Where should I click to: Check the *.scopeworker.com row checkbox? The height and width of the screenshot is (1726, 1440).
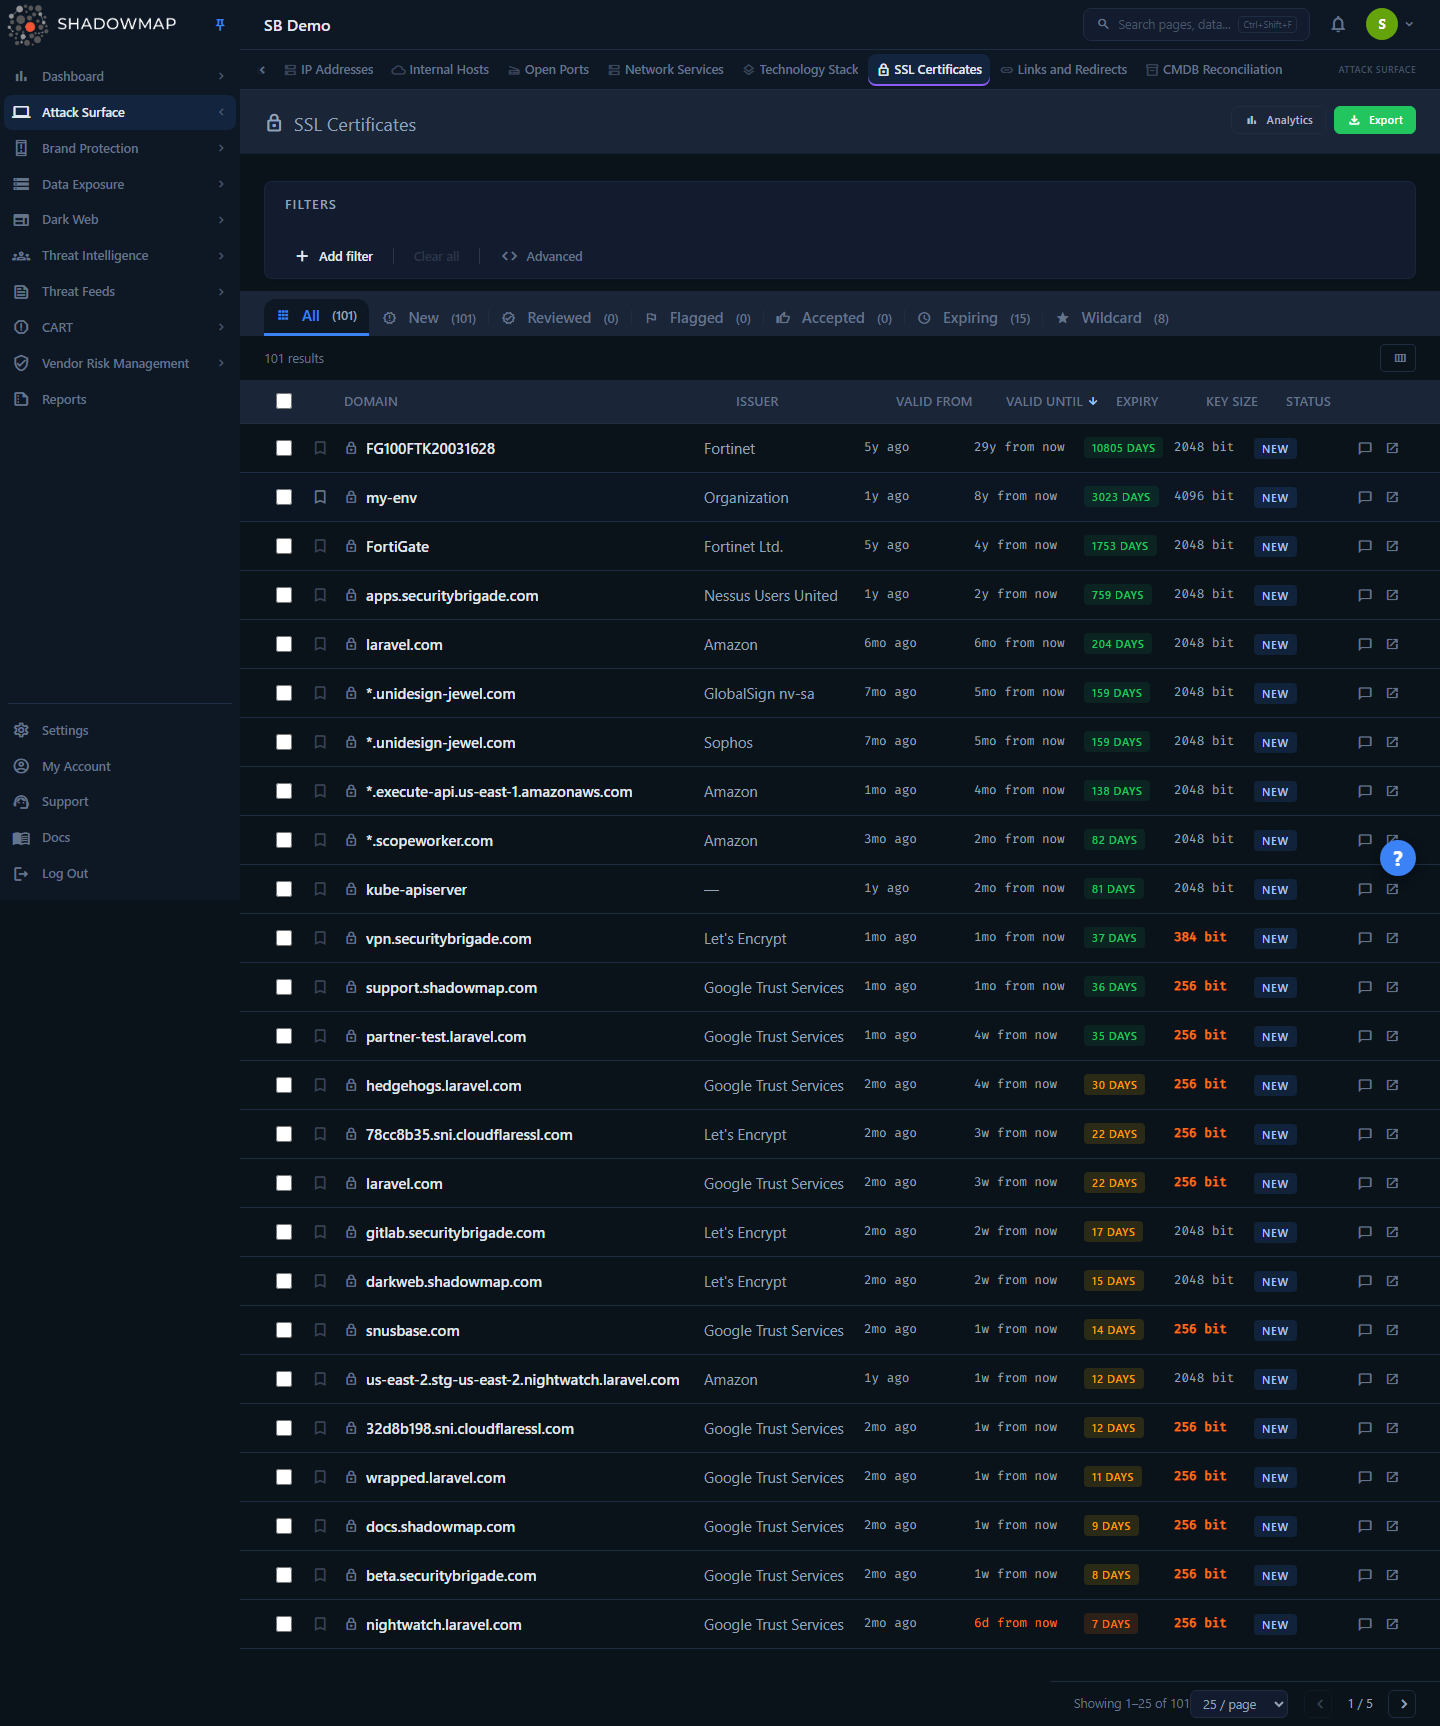pyautogui.click(x=284, y=840)
